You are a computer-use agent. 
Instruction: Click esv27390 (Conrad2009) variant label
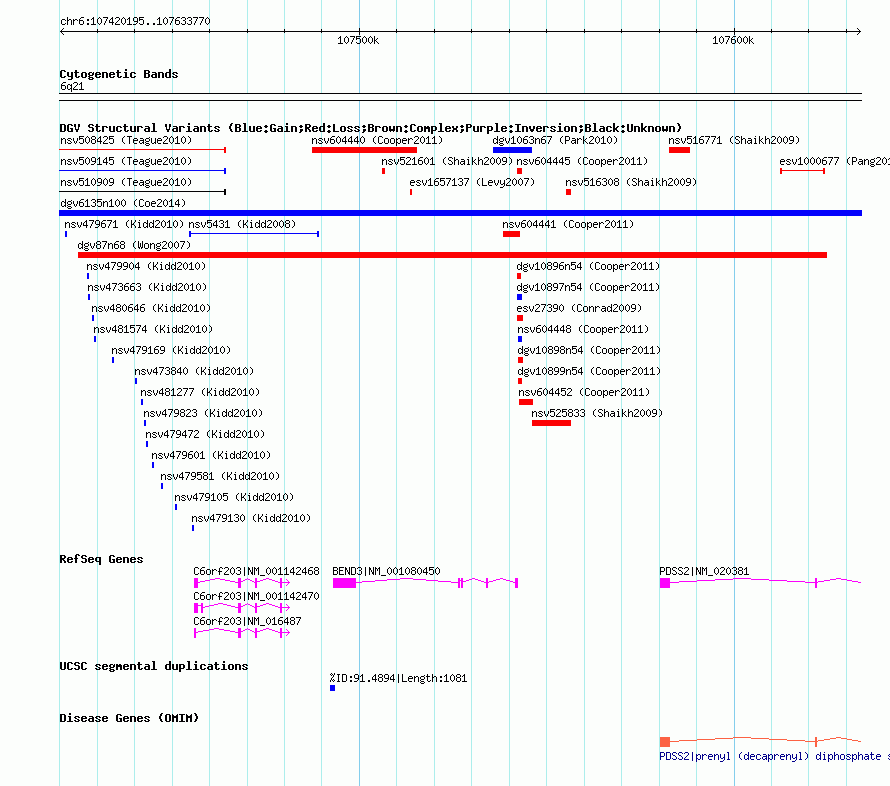(579, 308)
